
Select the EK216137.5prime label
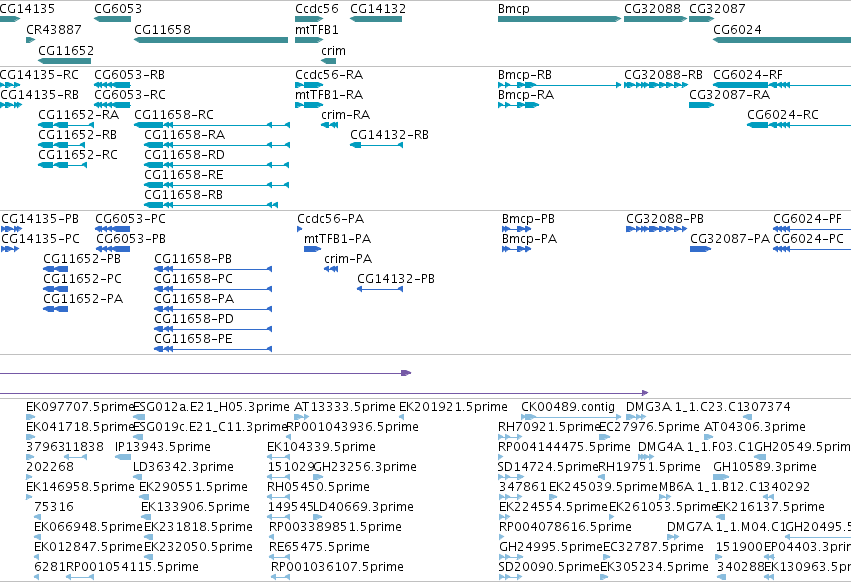coord(771,507)
